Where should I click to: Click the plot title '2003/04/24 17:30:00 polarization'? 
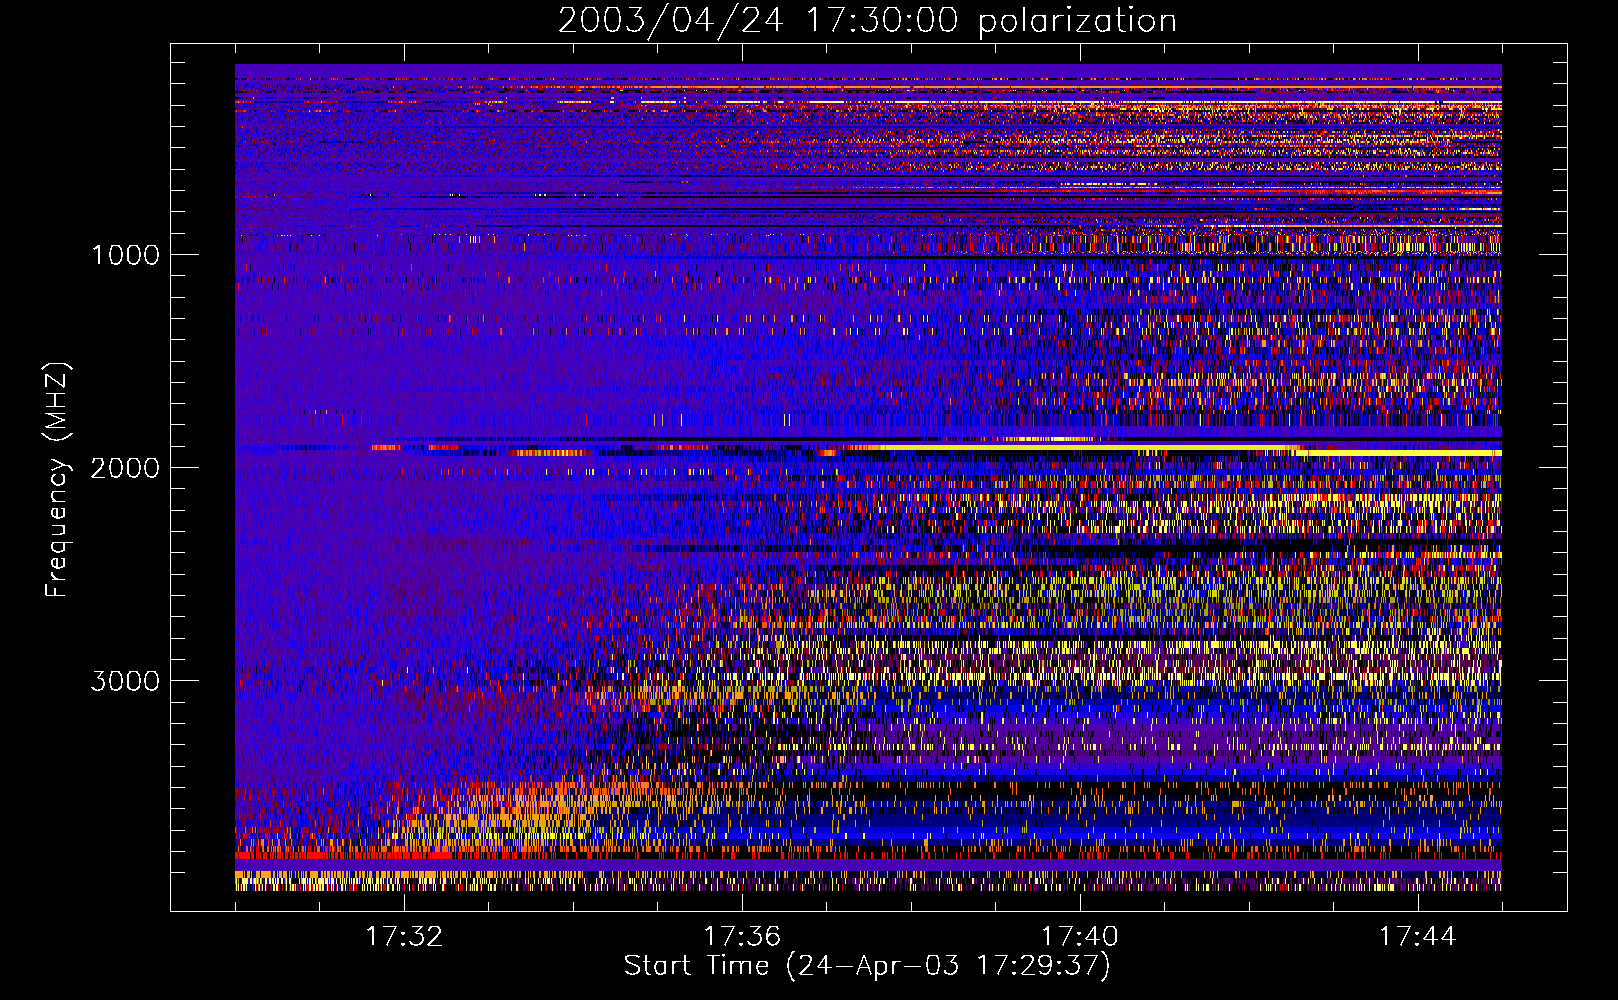[867, 21]
